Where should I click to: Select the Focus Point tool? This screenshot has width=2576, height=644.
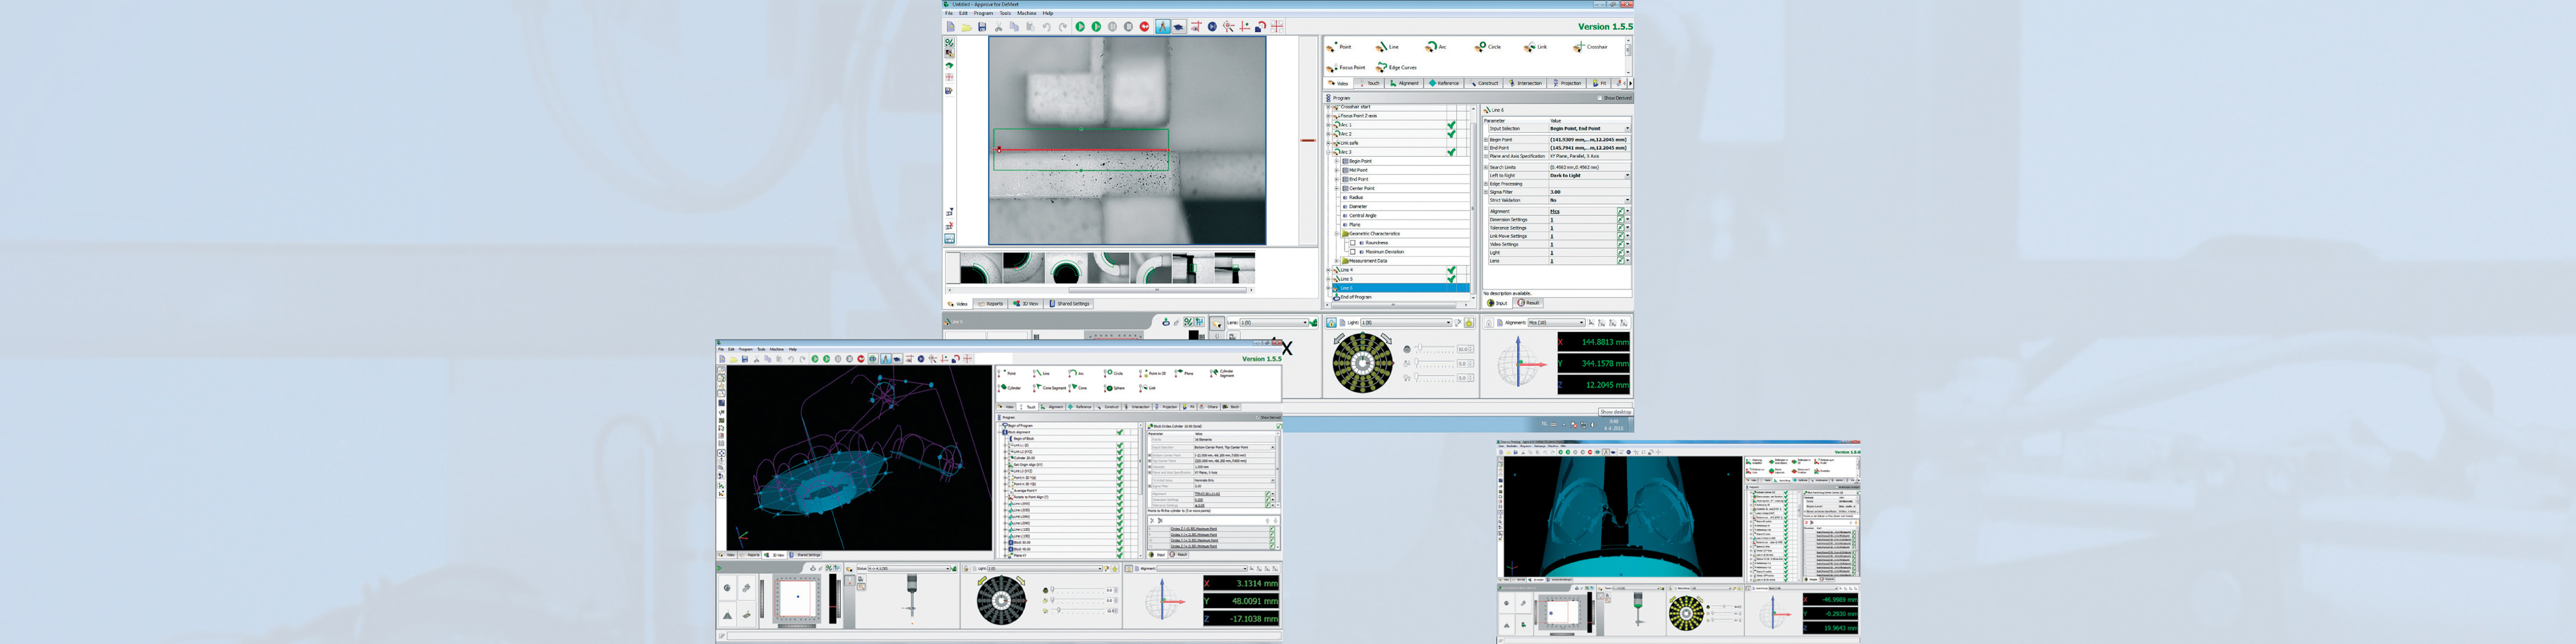(x=1346, y=68)
